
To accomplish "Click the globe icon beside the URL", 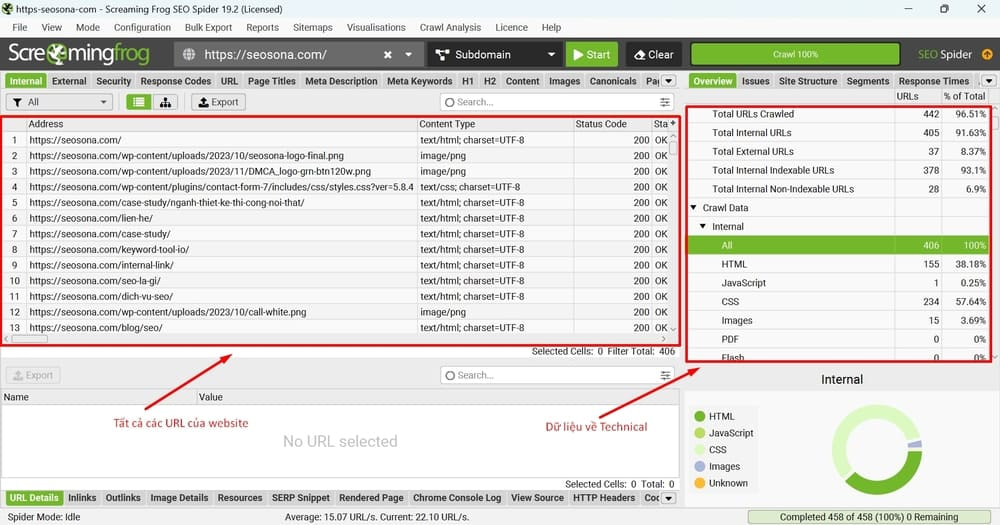I will click(189, 54).
